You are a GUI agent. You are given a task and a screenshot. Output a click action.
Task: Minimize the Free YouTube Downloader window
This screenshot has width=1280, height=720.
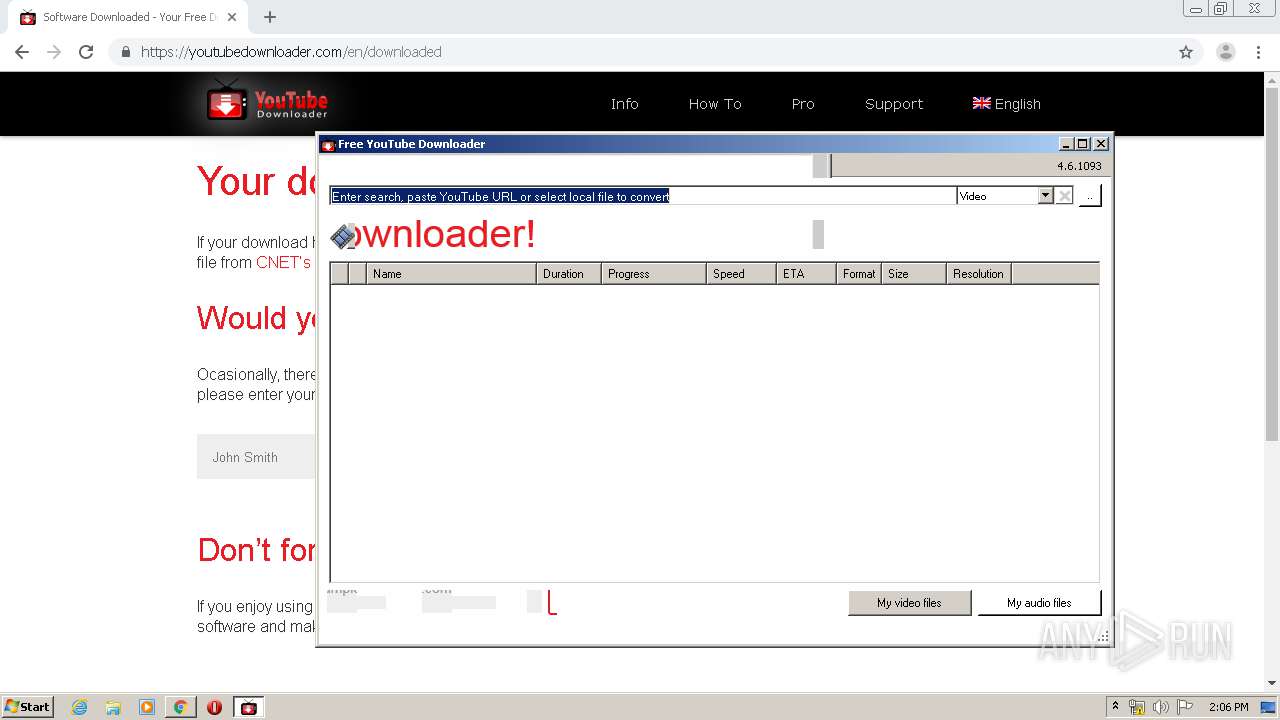click(x=1066, y=144)
